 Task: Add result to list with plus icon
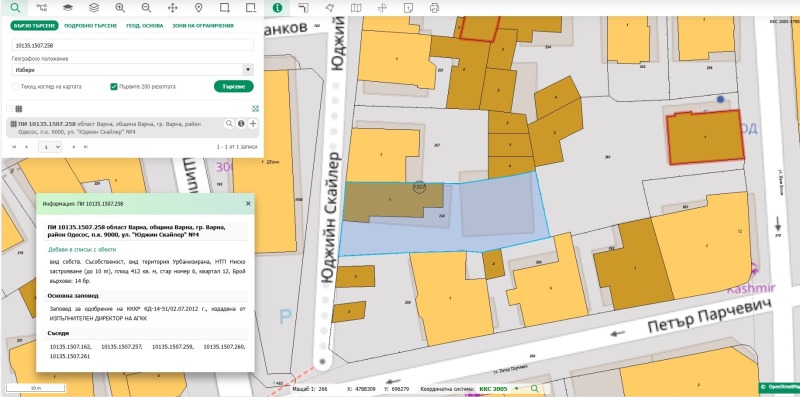pos(253,123)
